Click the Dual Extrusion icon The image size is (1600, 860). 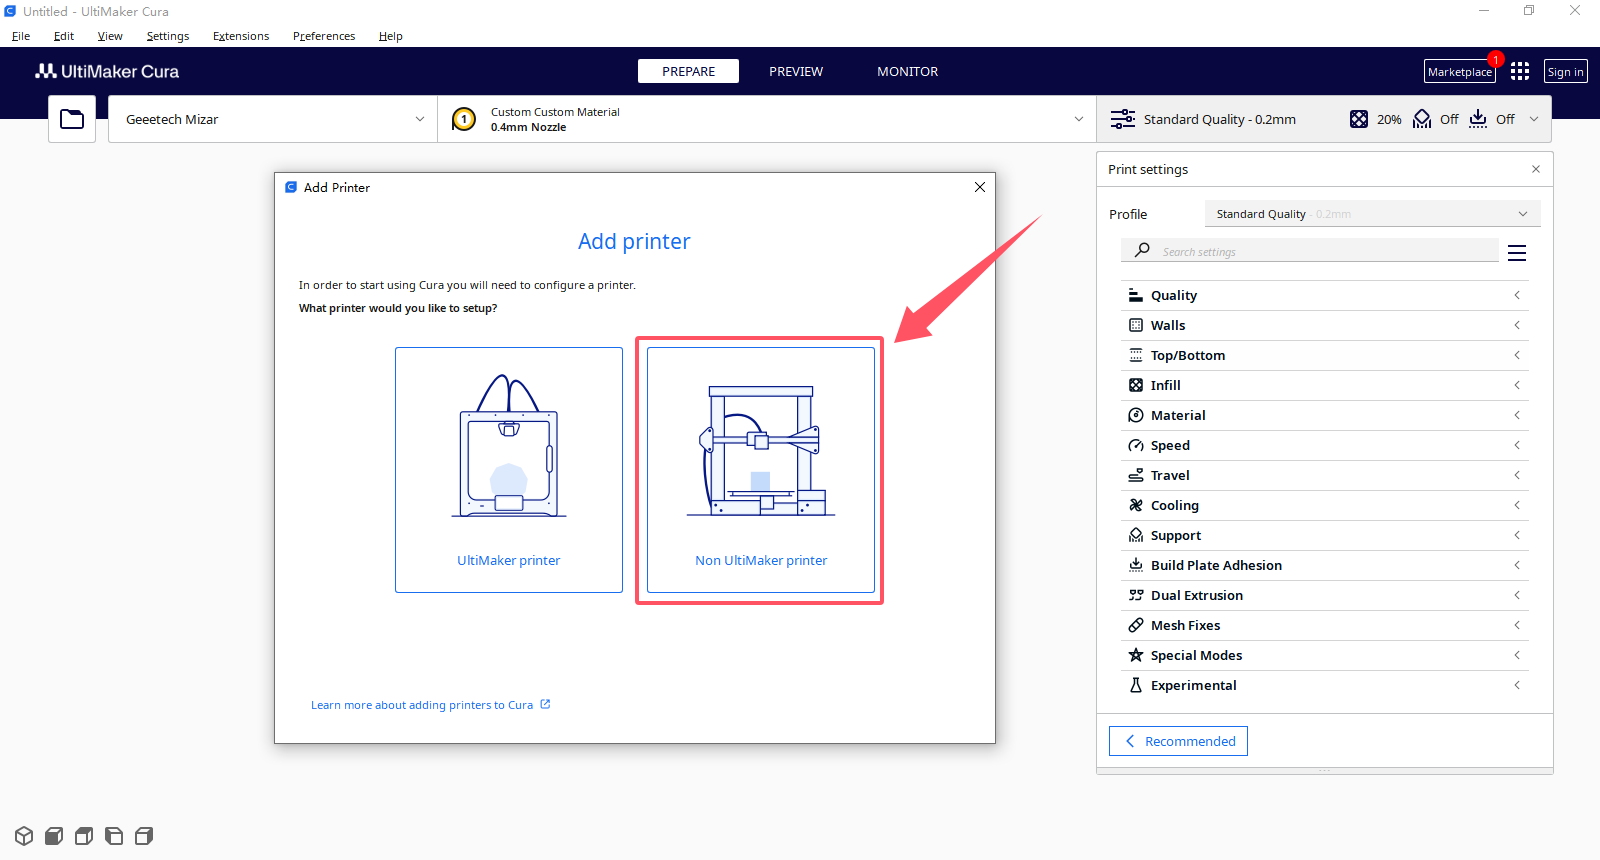coord(1136,595)
